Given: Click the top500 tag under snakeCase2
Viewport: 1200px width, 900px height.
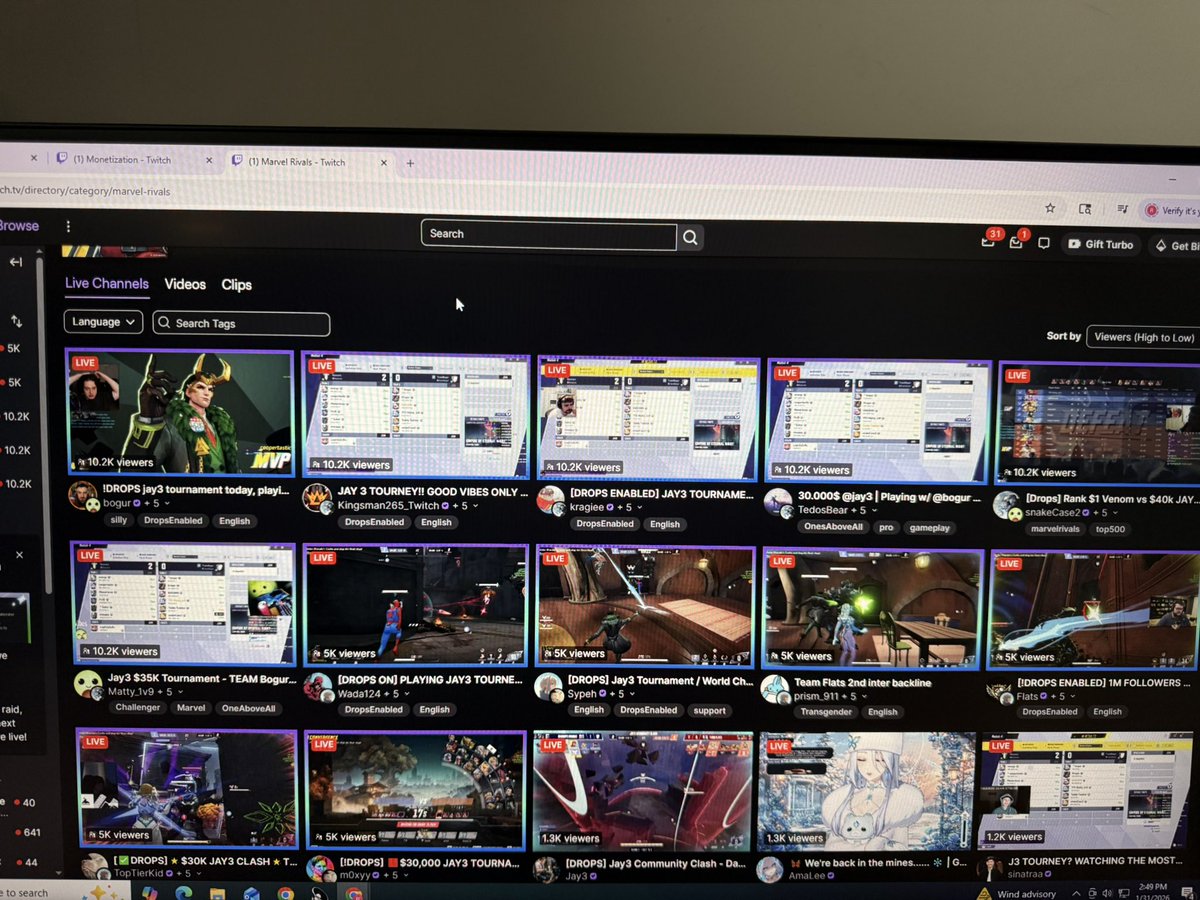Looking at the screenshot, I should (1110, 530).
